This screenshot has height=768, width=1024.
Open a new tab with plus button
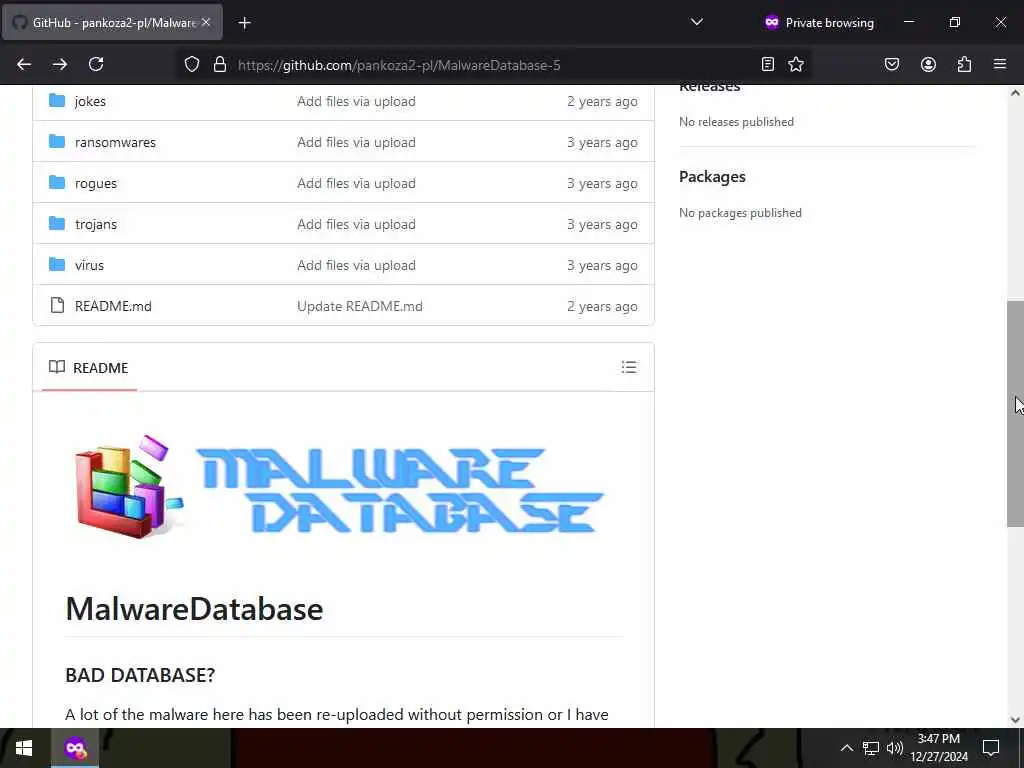point(244,23)
